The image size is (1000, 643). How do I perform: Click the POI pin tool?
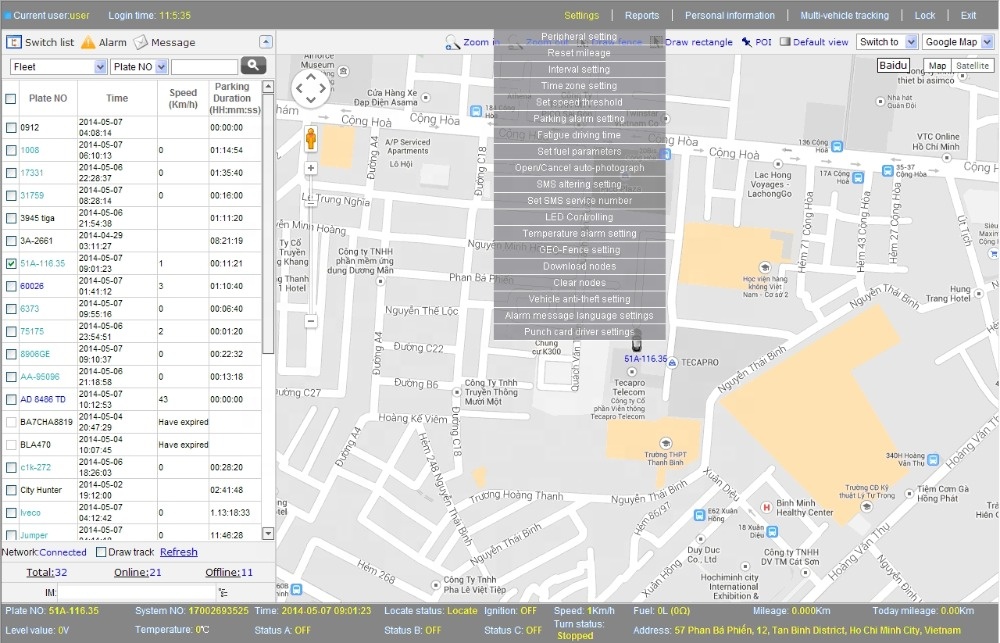coord(746,42)
